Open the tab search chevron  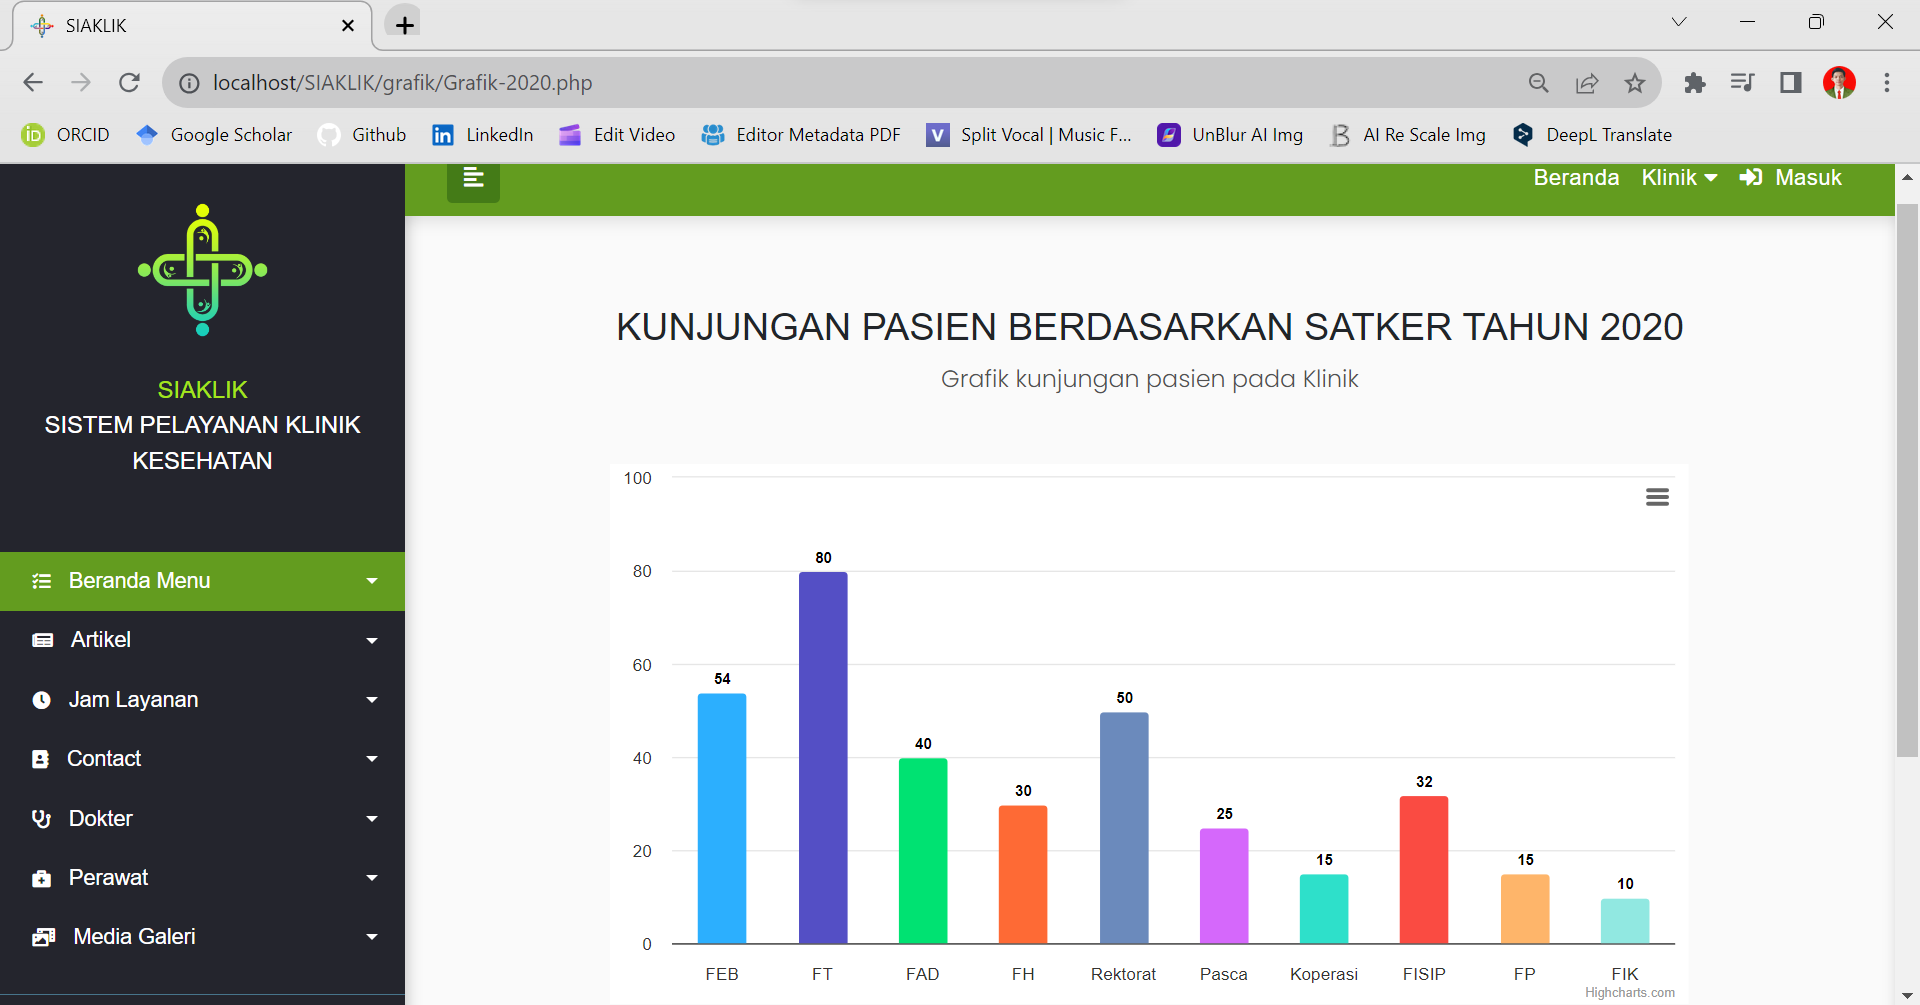point(1679,22)
